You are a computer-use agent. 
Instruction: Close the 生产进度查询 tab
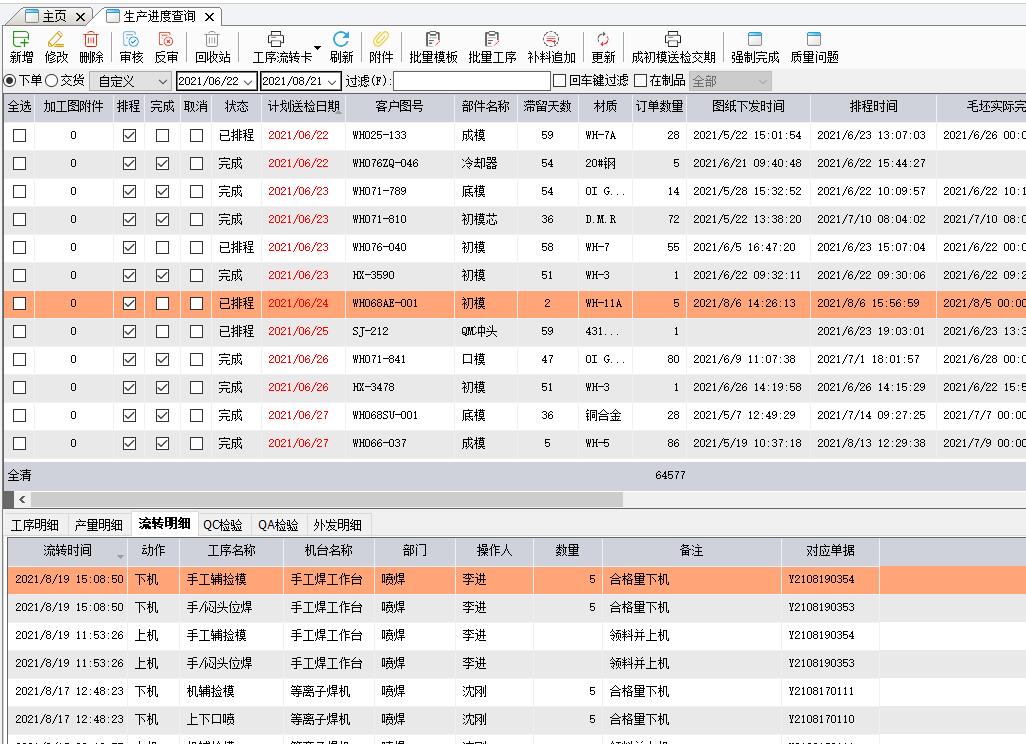[x=209, y=16]
